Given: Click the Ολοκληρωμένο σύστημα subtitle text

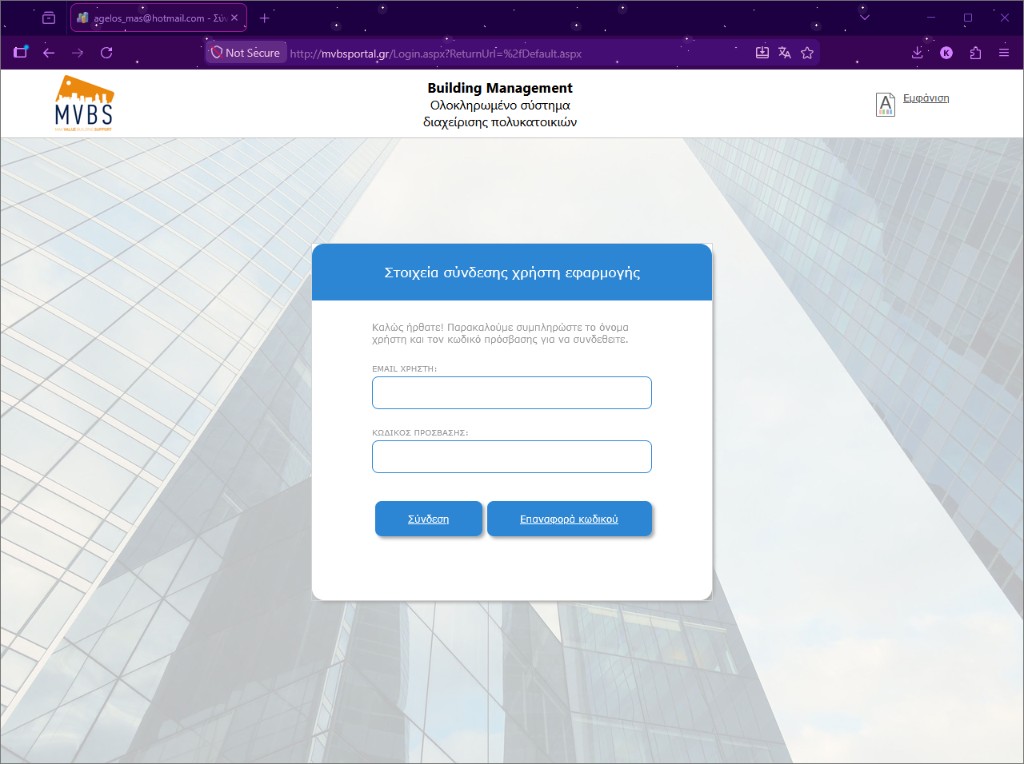Looking at the screenshot, I should (500, 105).
